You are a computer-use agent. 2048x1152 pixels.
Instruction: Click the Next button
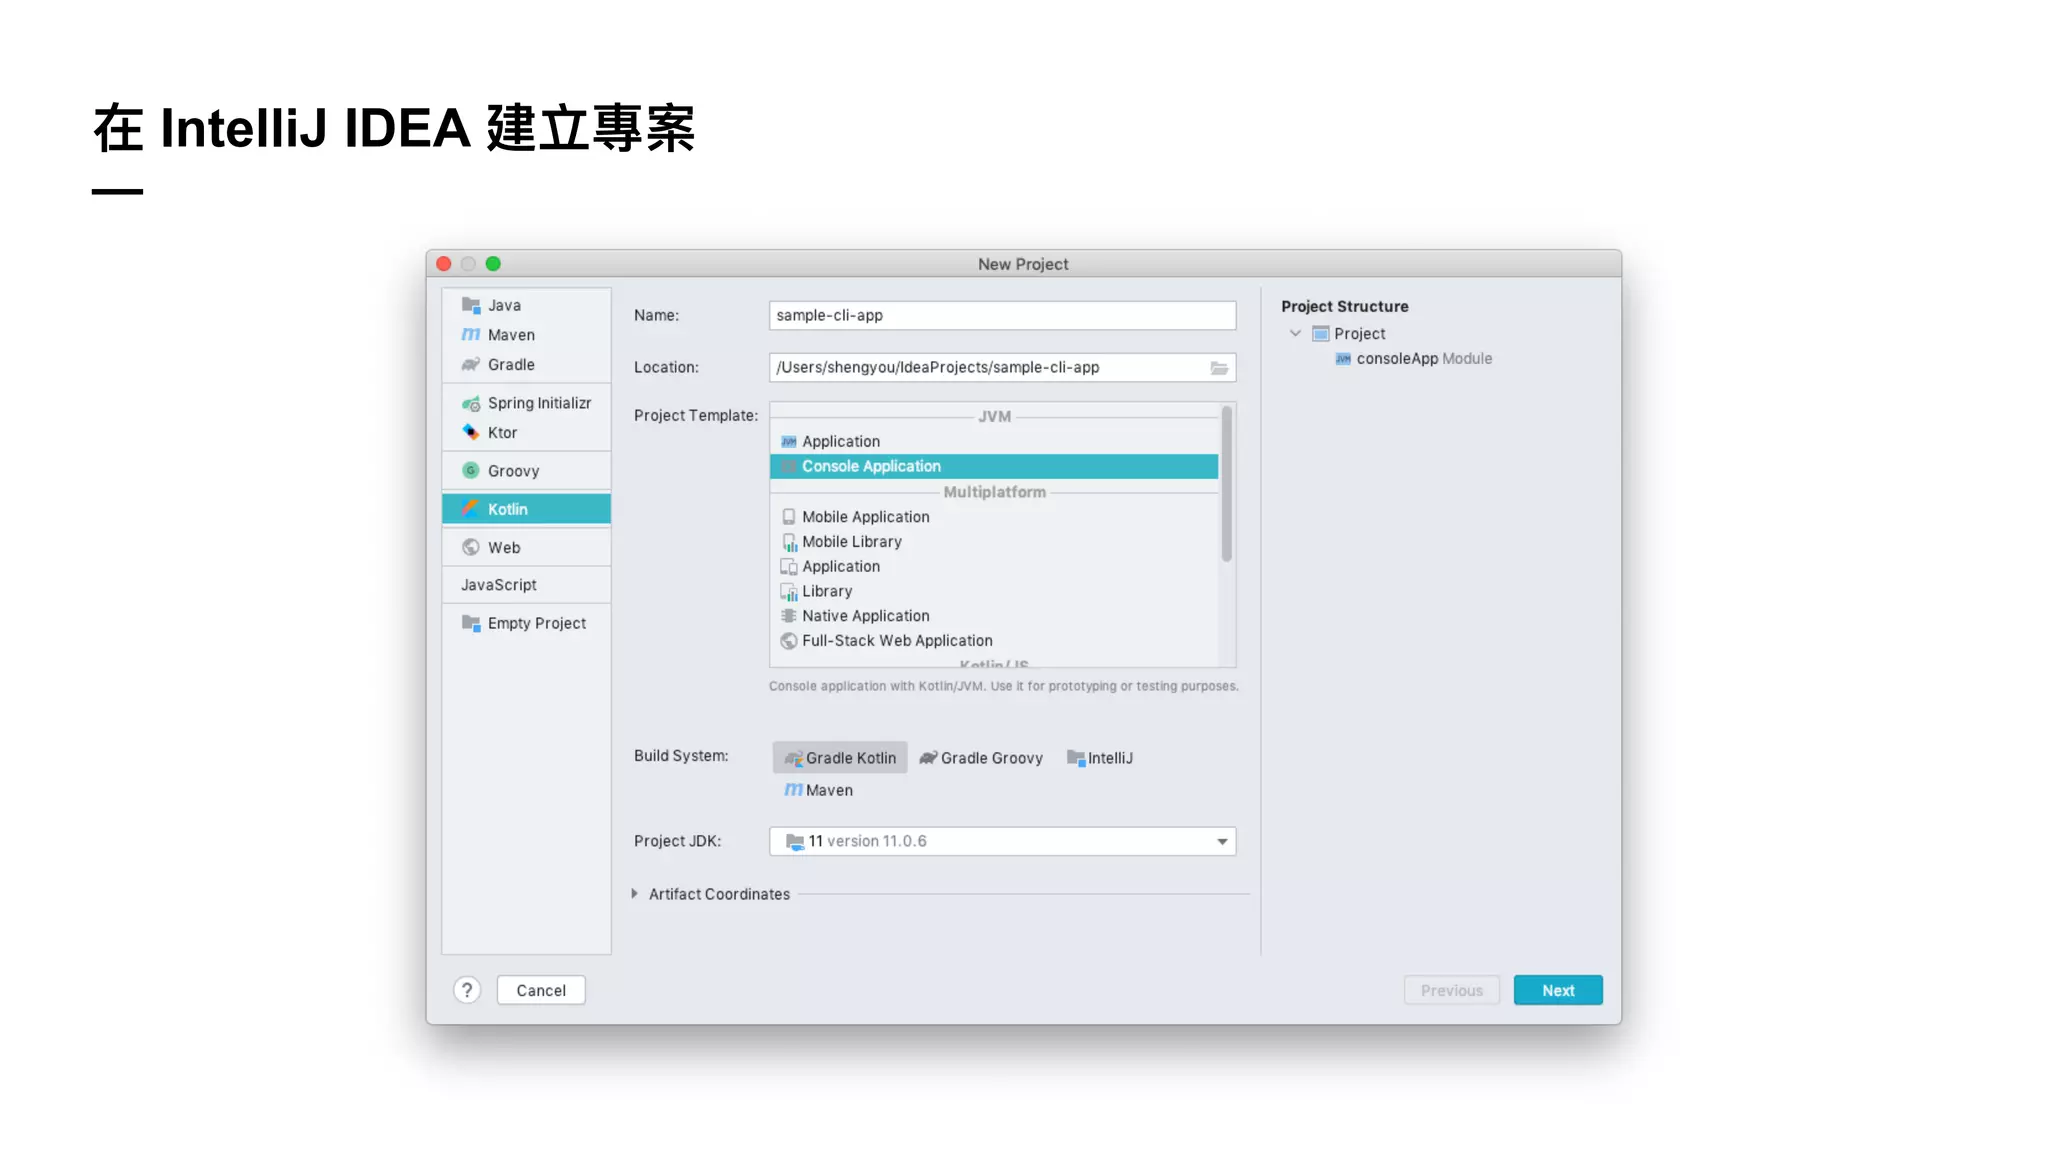pos(1558,990)
